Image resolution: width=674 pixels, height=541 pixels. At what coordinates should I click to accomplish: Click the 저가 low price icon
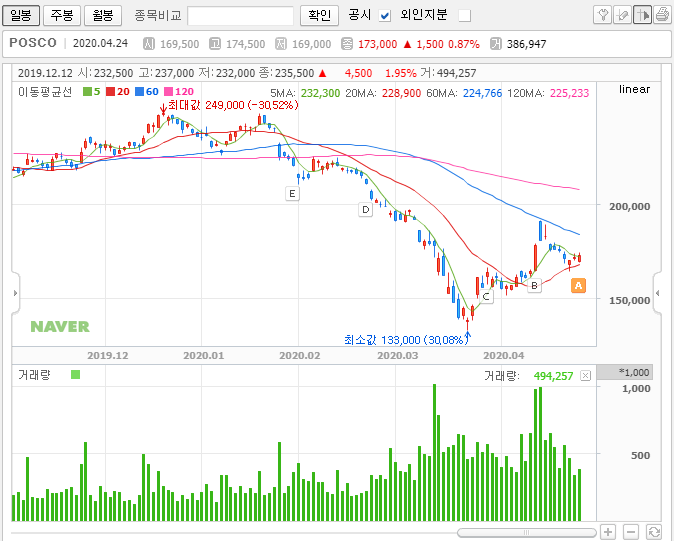click(x=281, y=43)
